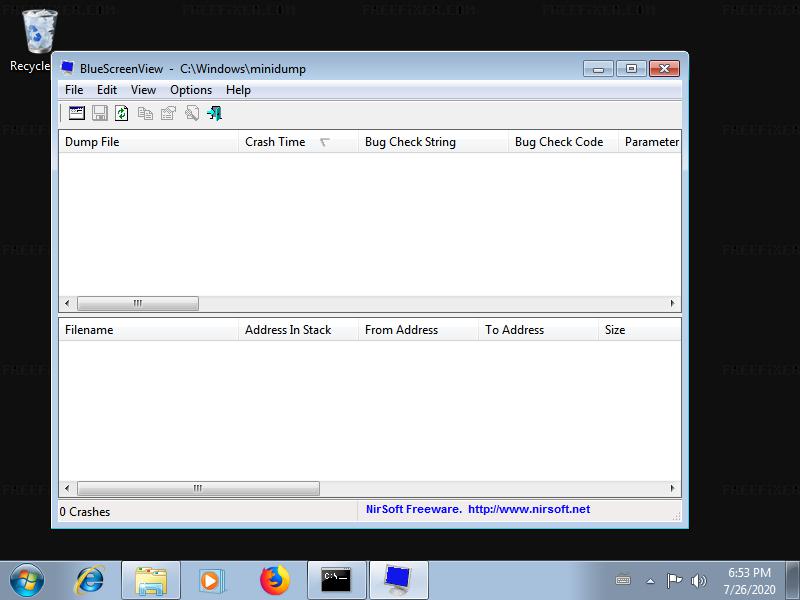The height and width of the screenshot is (600, 800).
Task: Click the on-screen keyboard tray icon
Action: pyautogui.click(x=623, y=580)
